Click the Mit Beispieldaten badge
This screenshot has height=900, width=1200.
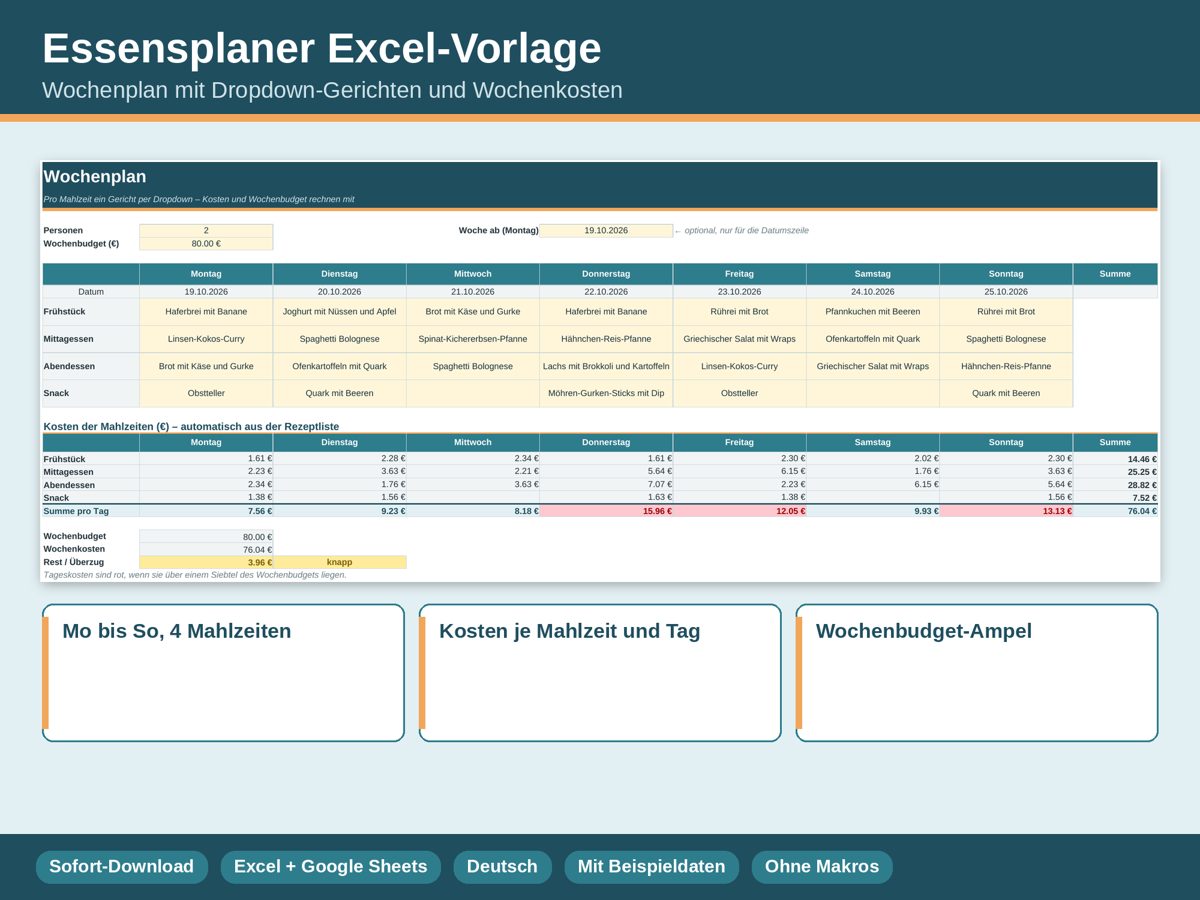pos(651,867)
